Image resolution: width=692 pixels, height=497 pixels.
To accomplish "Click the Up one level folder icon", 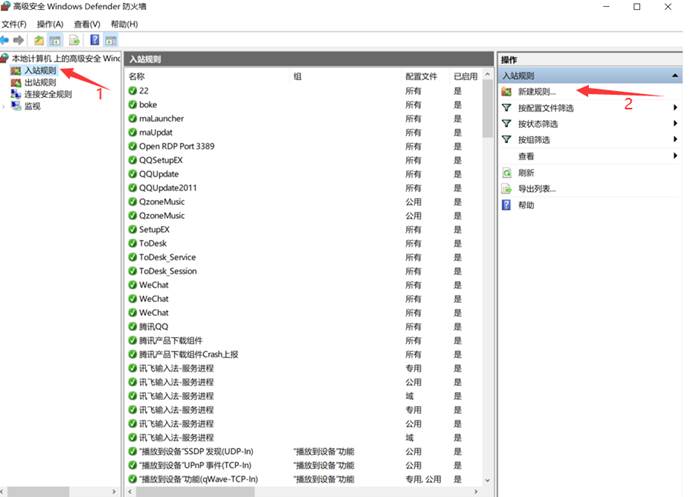I will [x=39, y=41].
